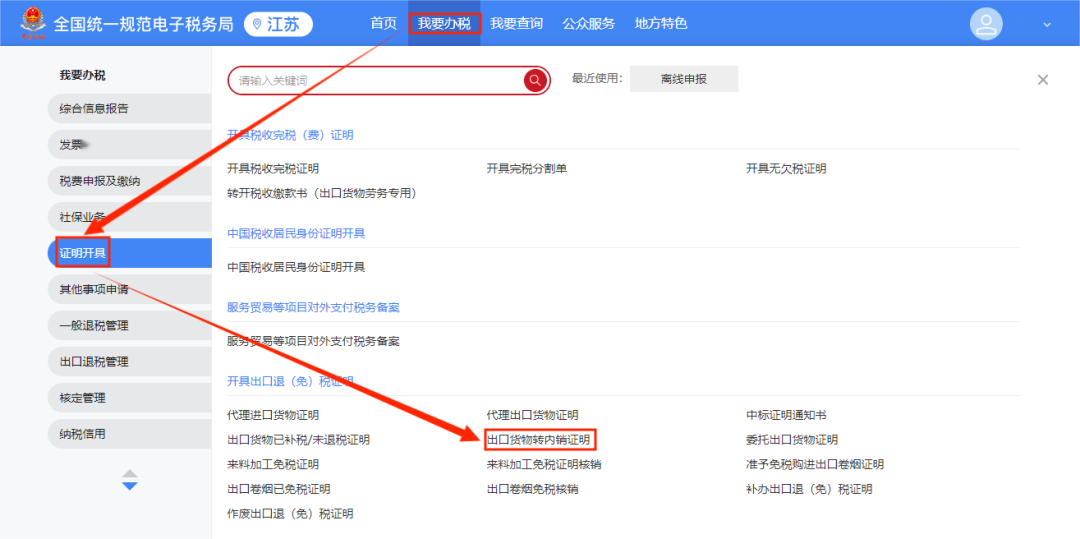Image resolution: width=1080 pixels, height=539 pixels.
Task: Close the menu panel with X icon
Action: pos(1042,80)
